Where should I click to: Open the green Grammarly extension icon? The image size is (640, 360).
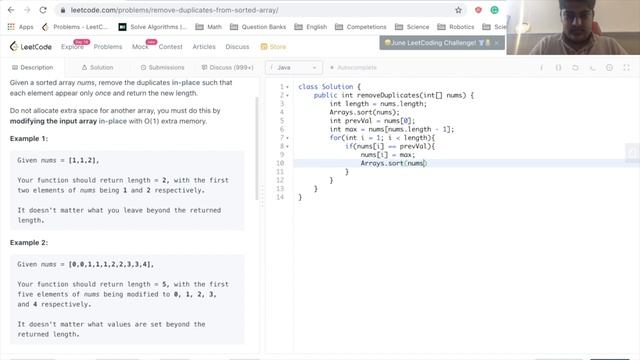click(494, 10)
